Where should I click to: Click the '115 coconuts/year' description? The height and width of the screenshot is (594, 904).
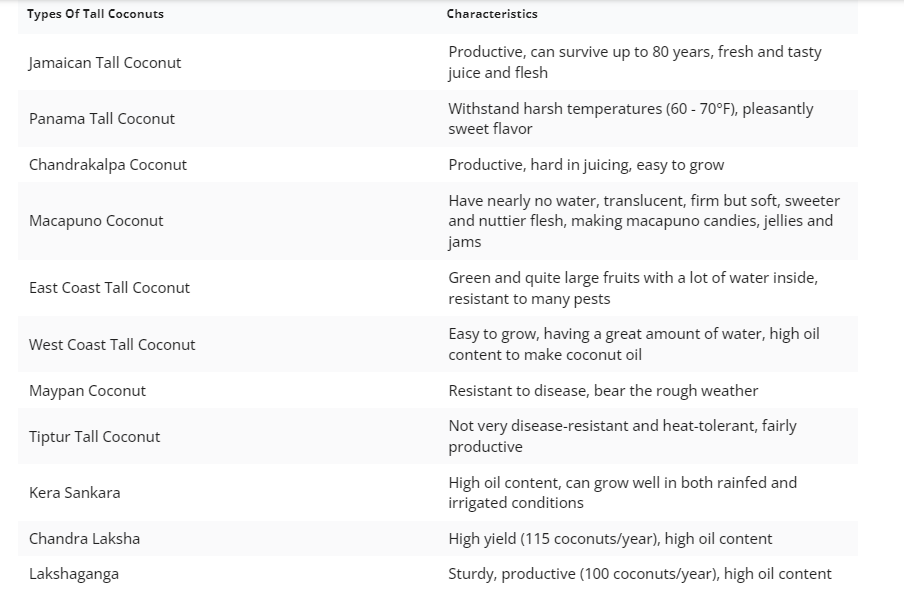tap(610, 539)
